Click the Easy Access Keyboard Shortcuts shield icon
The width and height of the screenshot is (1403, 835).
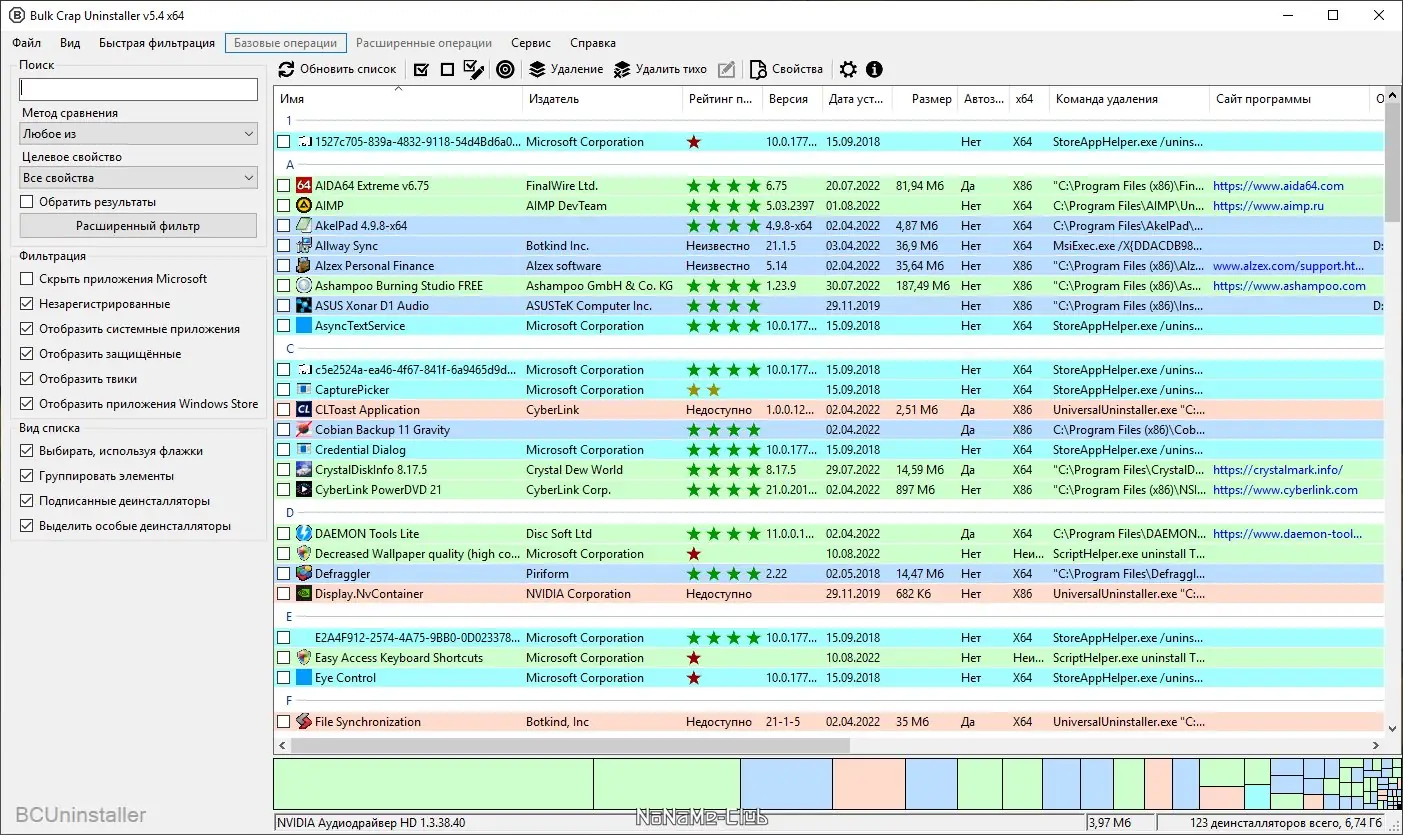click(x=304, y=658)
